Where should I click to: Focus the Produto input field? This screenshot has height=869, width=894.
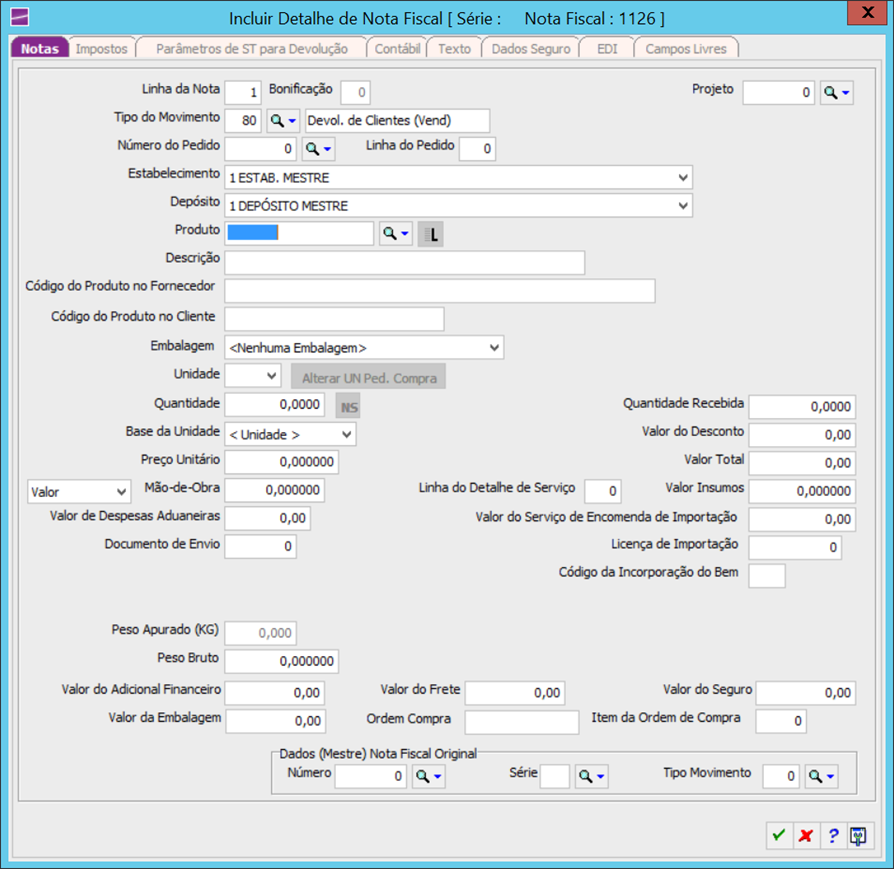[299, 234]
